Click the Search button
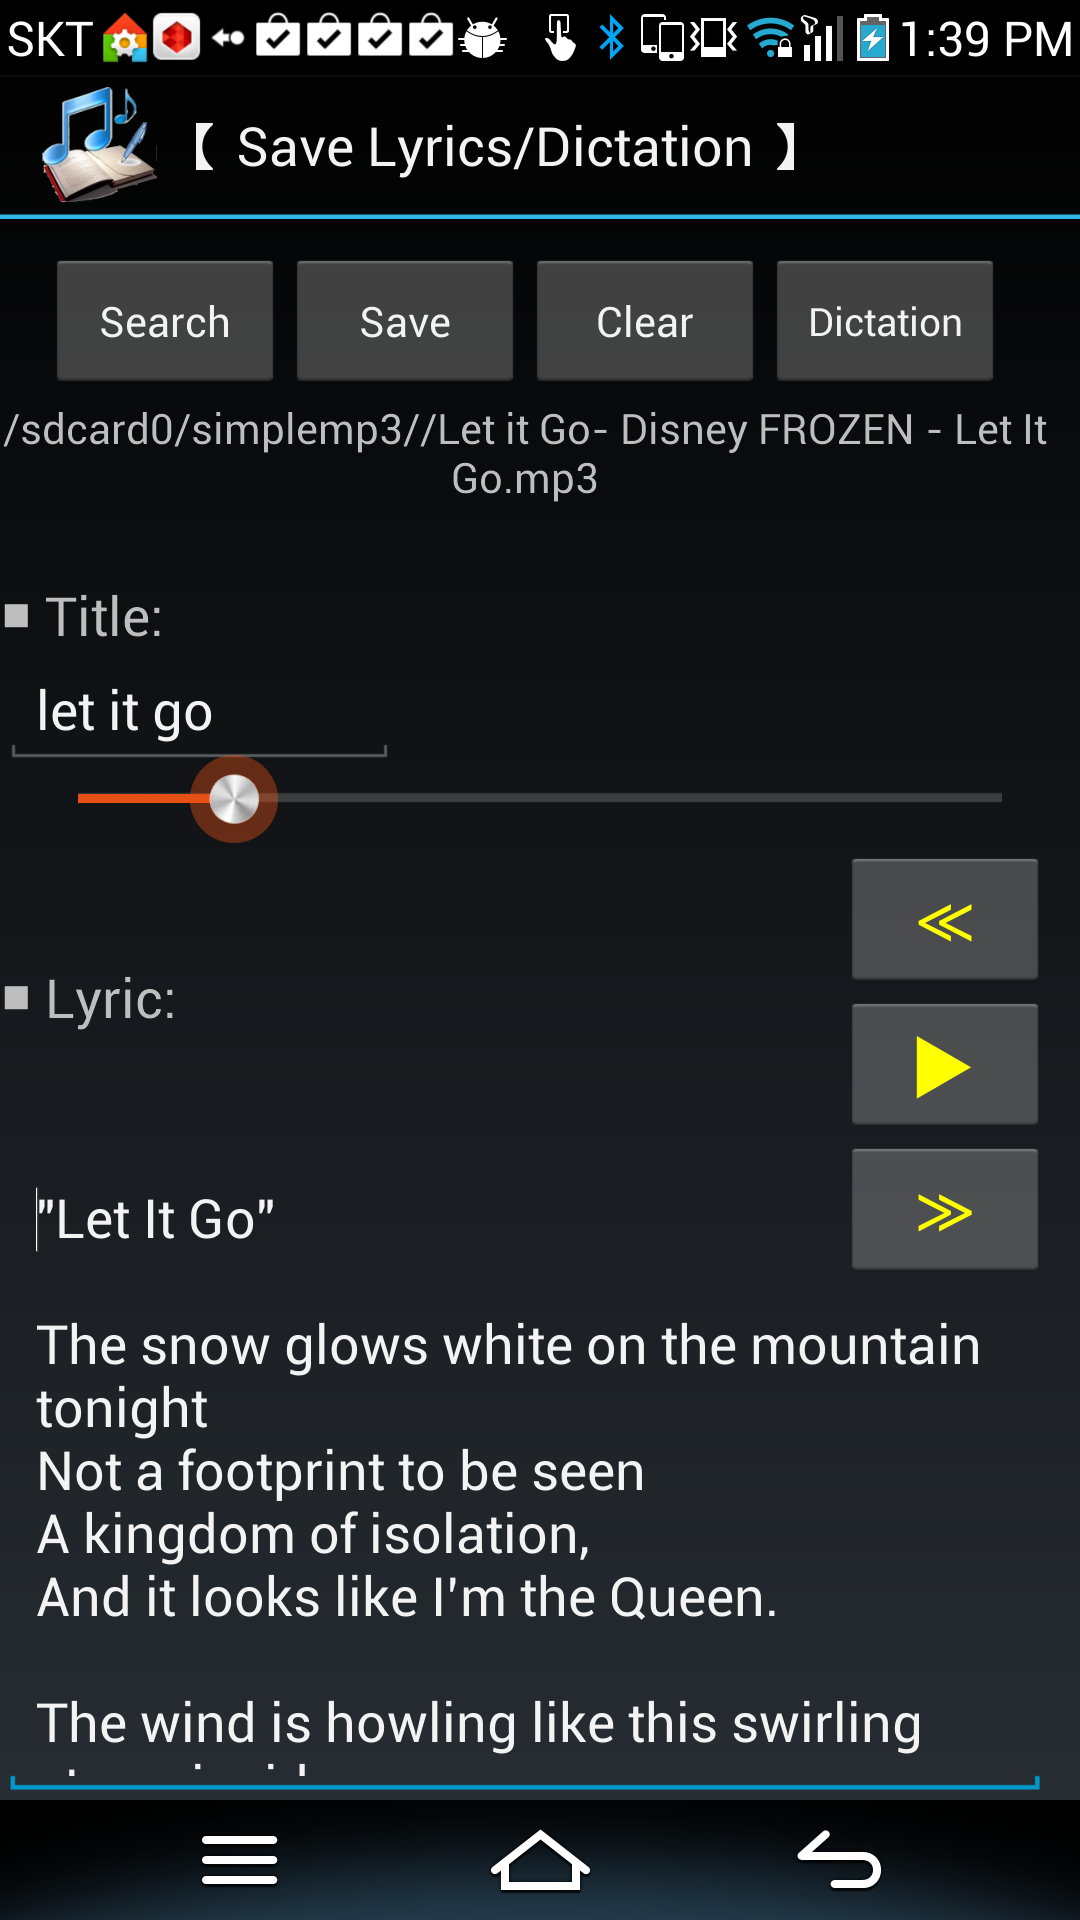 click(165, 322)
